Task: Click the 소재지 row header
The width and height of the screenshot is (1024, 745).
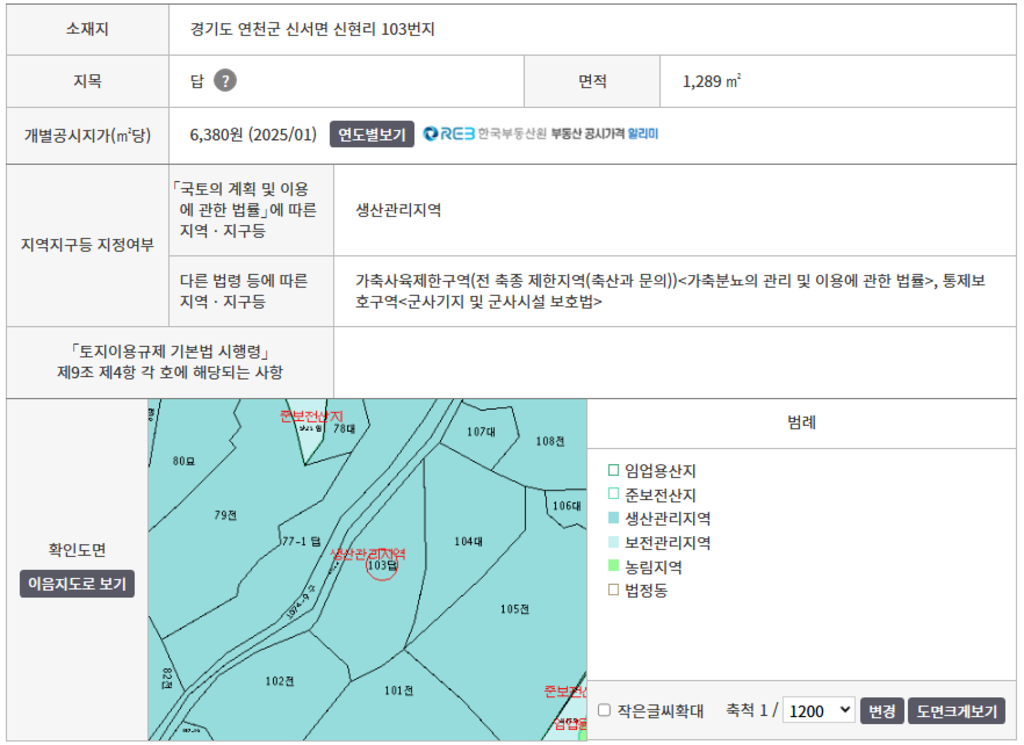Action: point(88,29)
